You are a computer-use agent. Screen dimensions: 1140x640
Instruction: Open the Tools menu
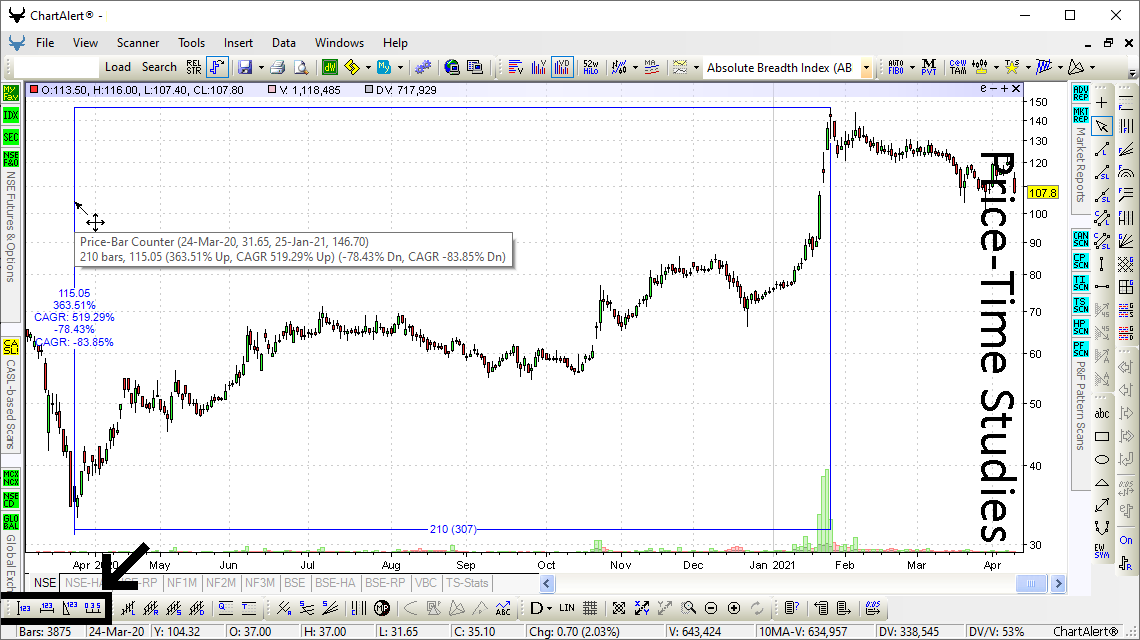point(191,43)
